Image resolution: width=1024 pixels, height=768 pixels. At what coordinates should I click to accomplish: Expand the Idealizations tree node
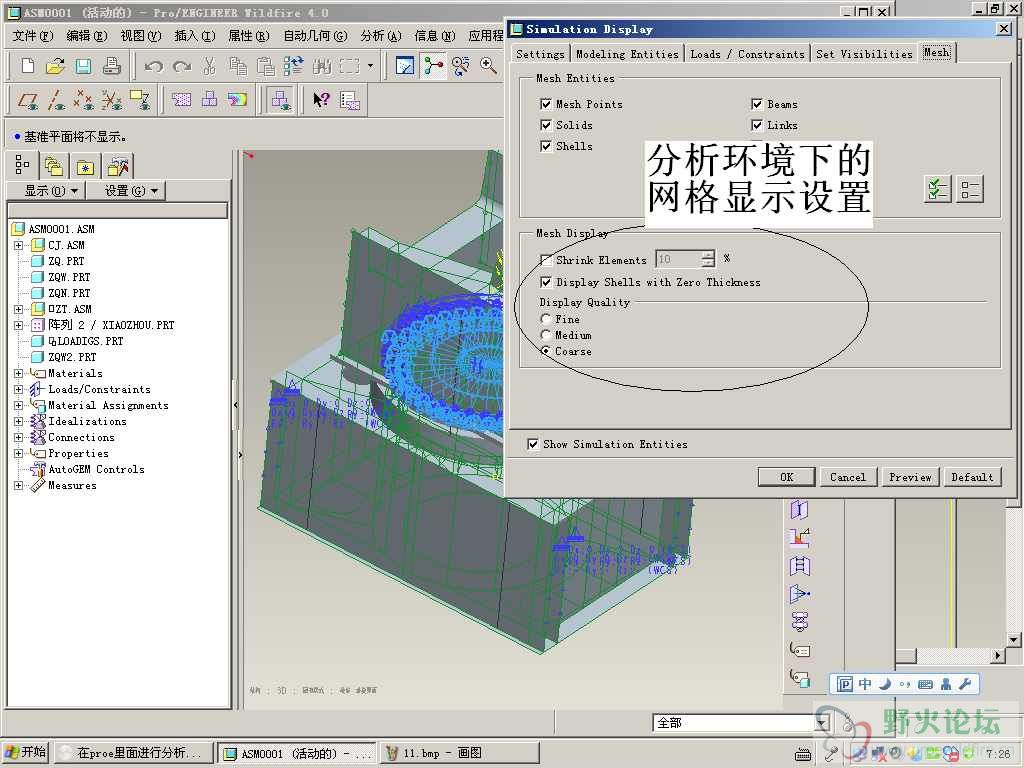point(18,421)
